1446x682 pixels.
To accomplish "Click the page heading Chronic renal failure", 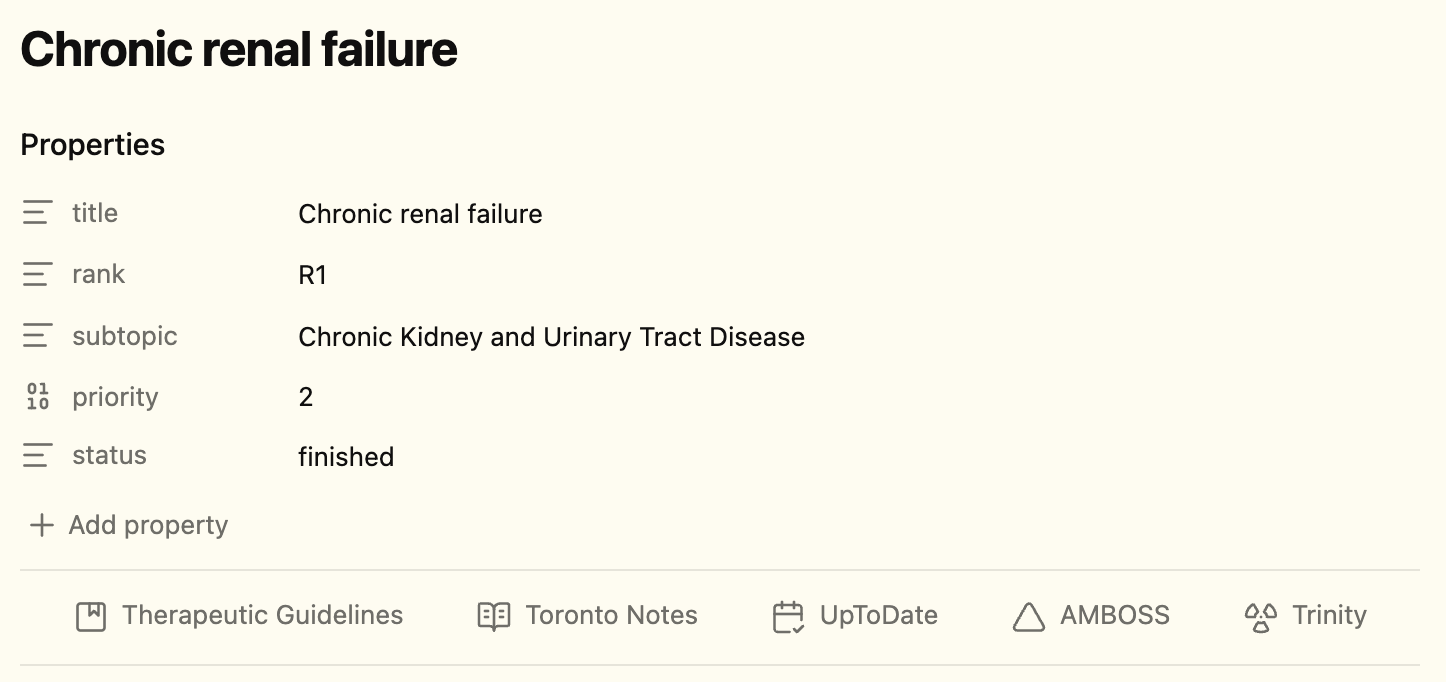I will pyautogui.click(x=239, y=49).
